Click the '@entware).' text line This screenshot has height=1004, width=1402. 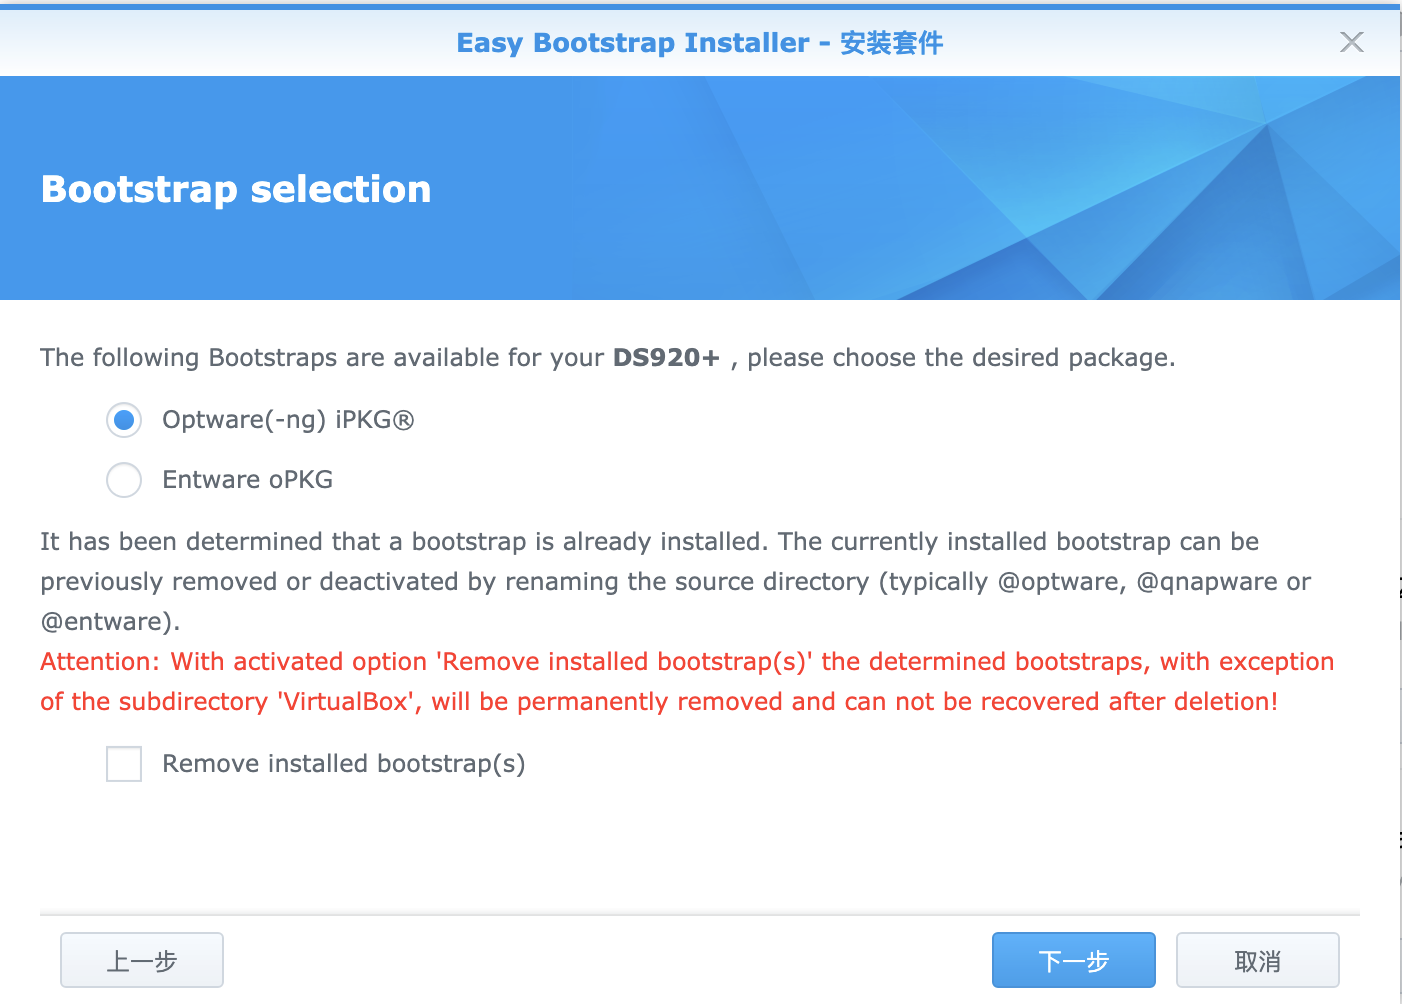click(x=110, y=622)
